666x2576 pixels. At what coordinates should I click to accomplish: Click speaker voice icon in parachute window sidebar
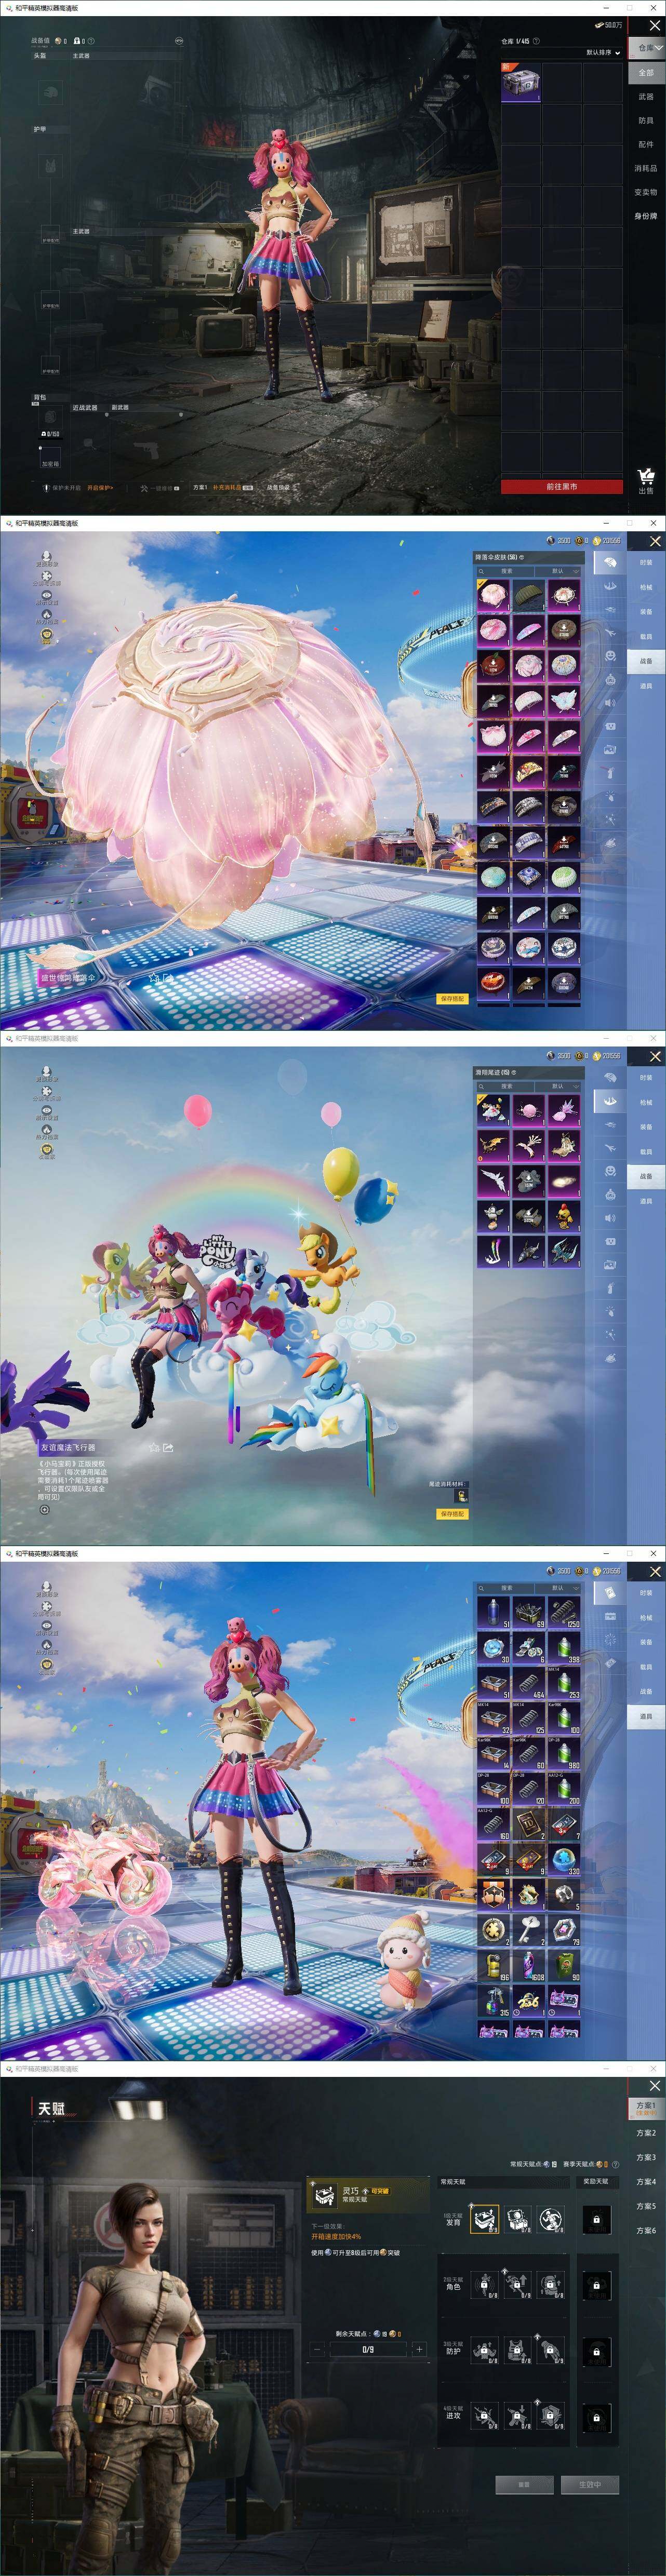coord(610,703)
